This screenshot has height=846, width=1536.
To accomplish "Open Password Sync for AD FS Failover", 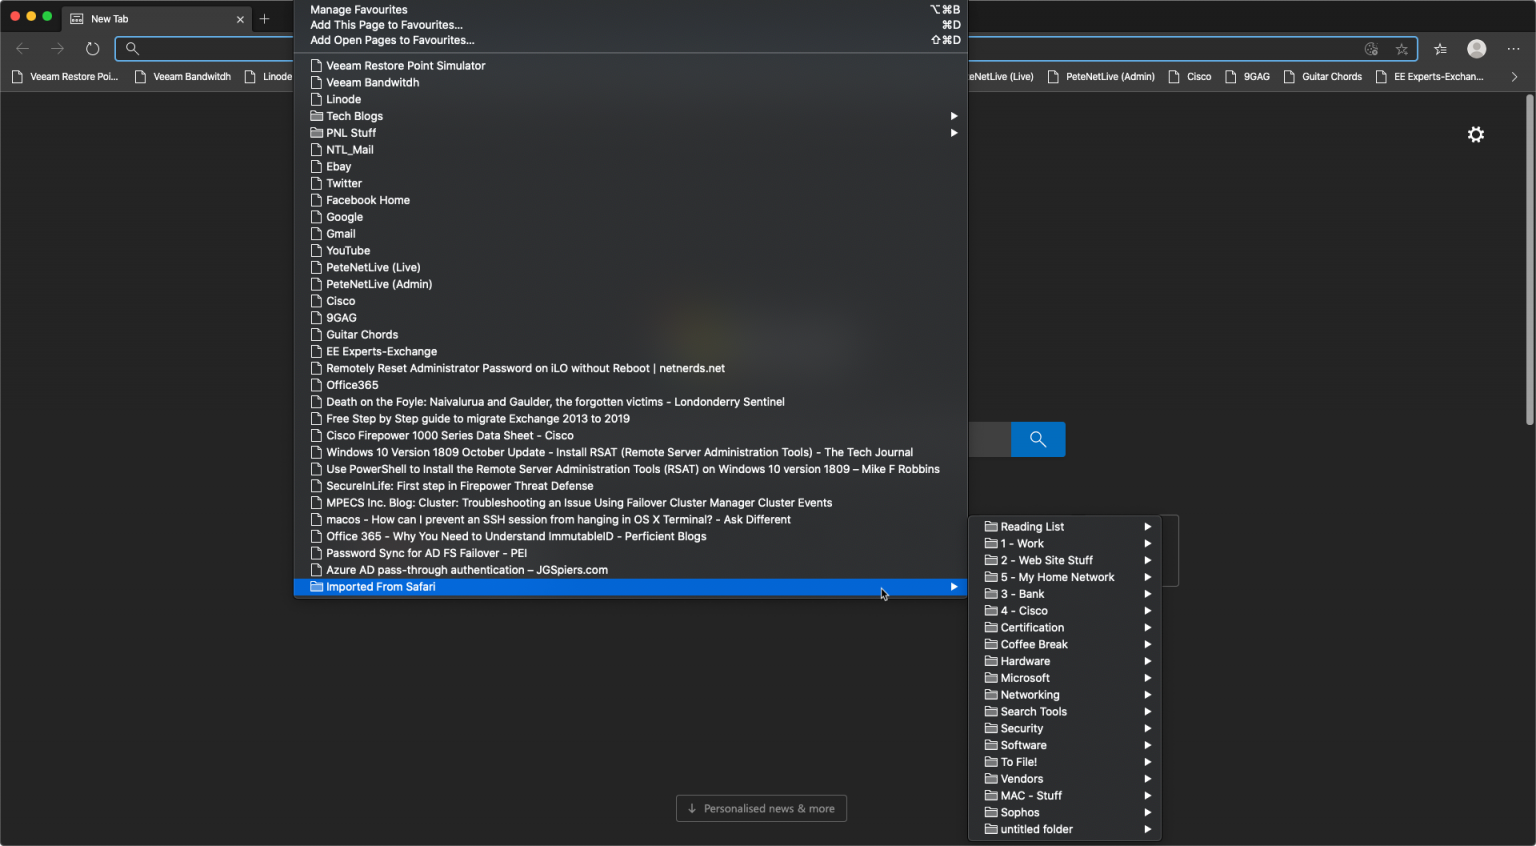I will point(630,553).
